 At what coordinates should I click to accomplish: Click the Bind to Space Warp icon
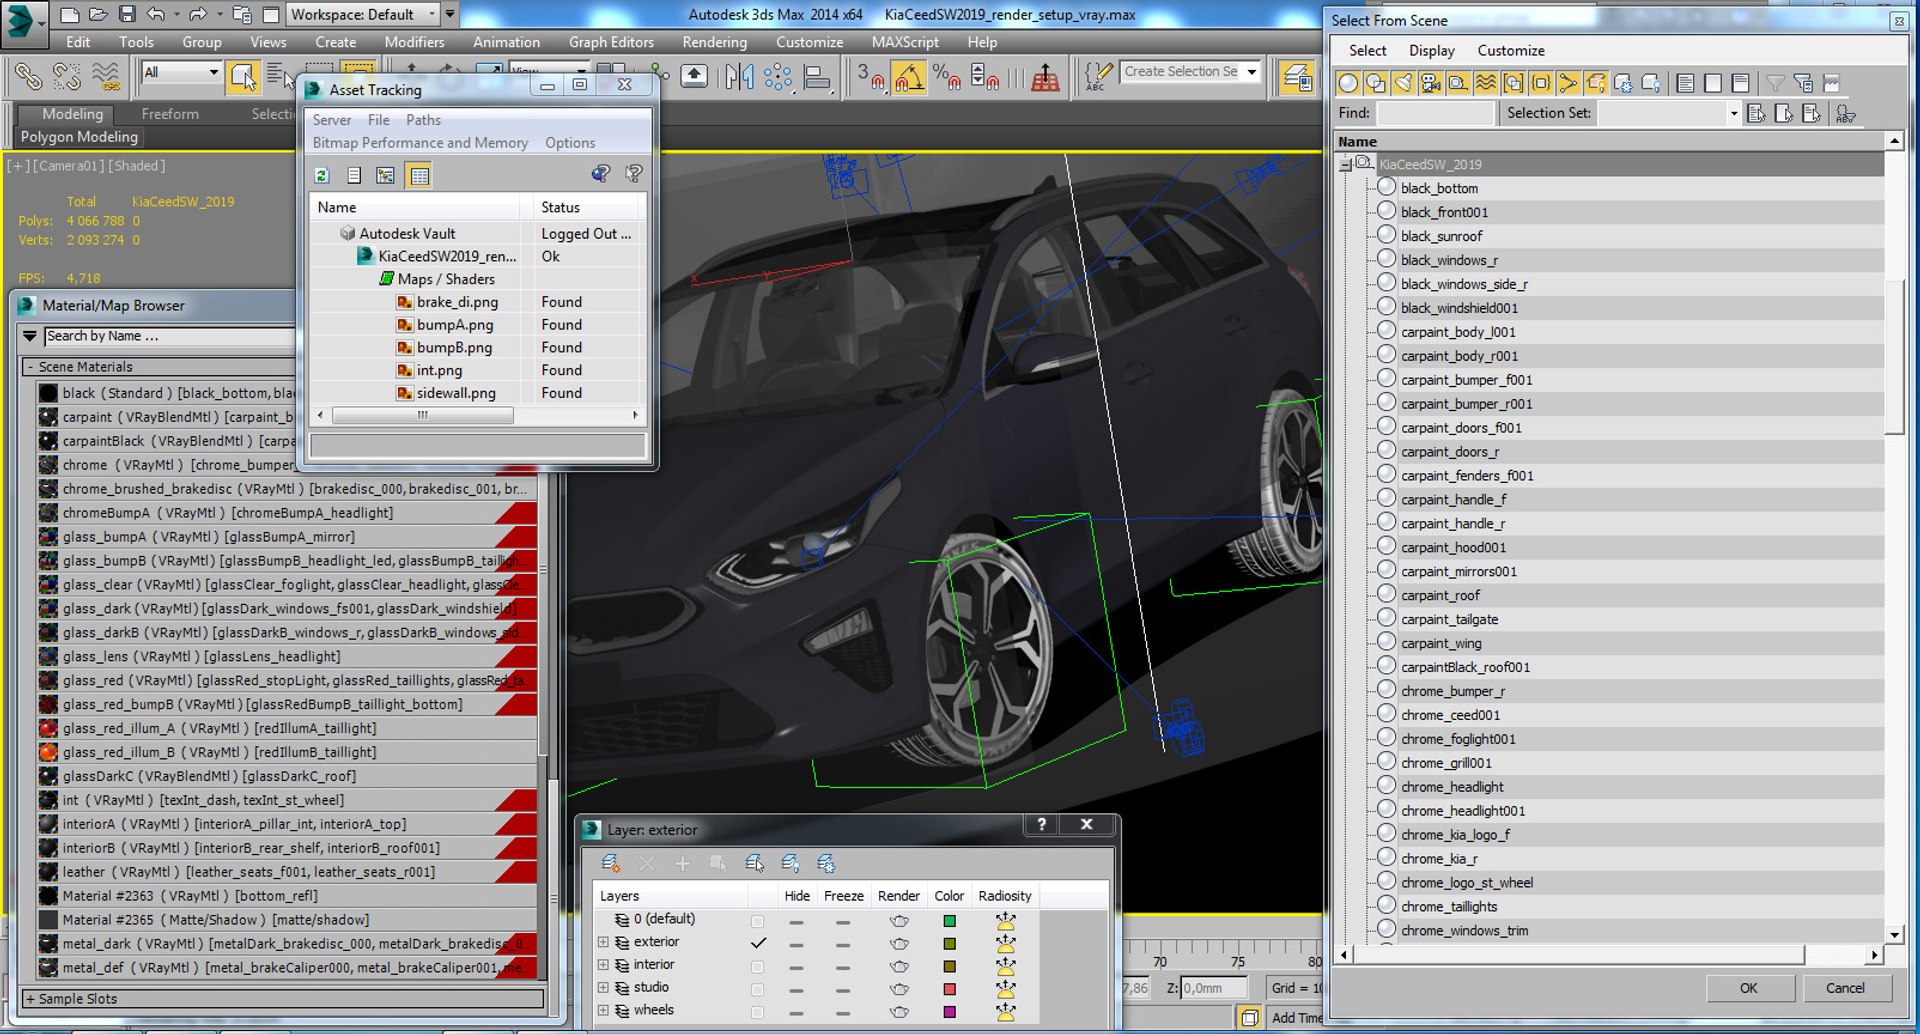pyautogui.click(x=105, y=76)
